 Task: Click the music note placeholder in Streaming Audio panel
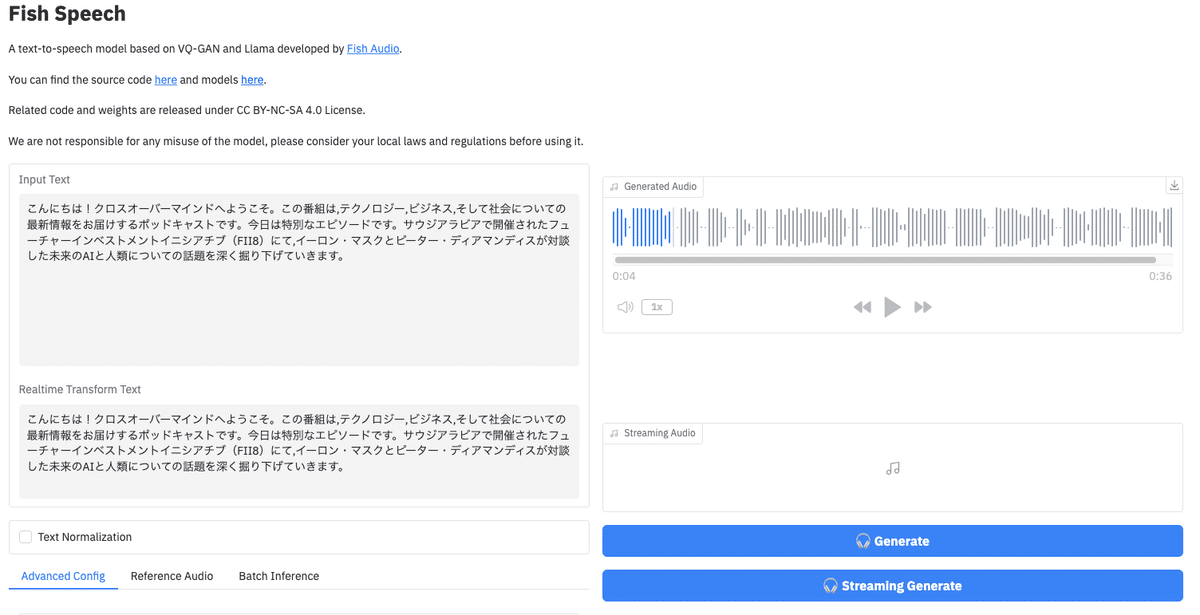click(x=892, y=466)
